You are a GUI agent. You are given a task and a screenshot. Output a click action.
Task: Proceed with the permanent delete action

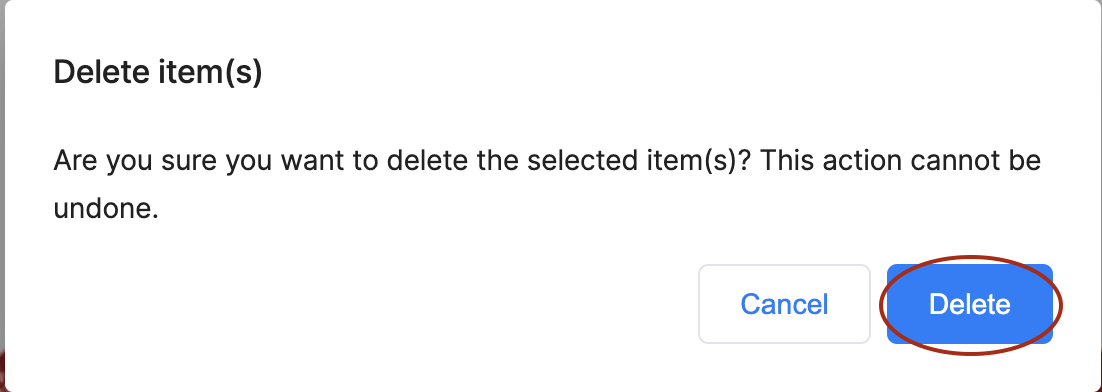(969, 304)
